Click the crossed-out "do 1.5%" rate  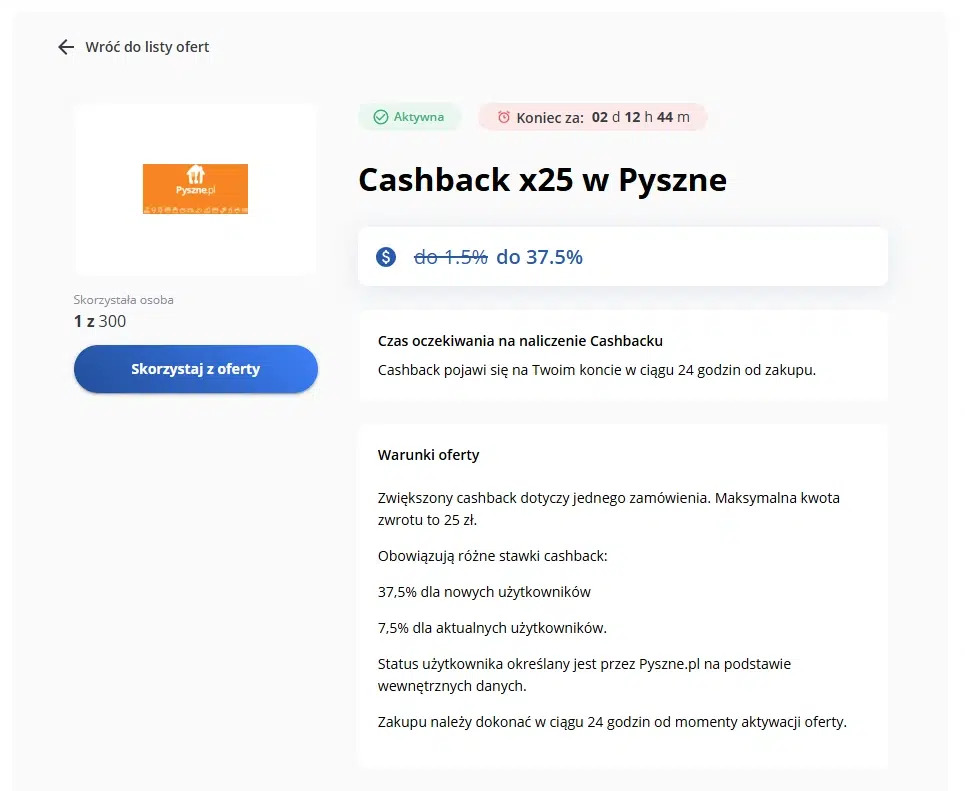pyautogui.click(x=451, y=257)
